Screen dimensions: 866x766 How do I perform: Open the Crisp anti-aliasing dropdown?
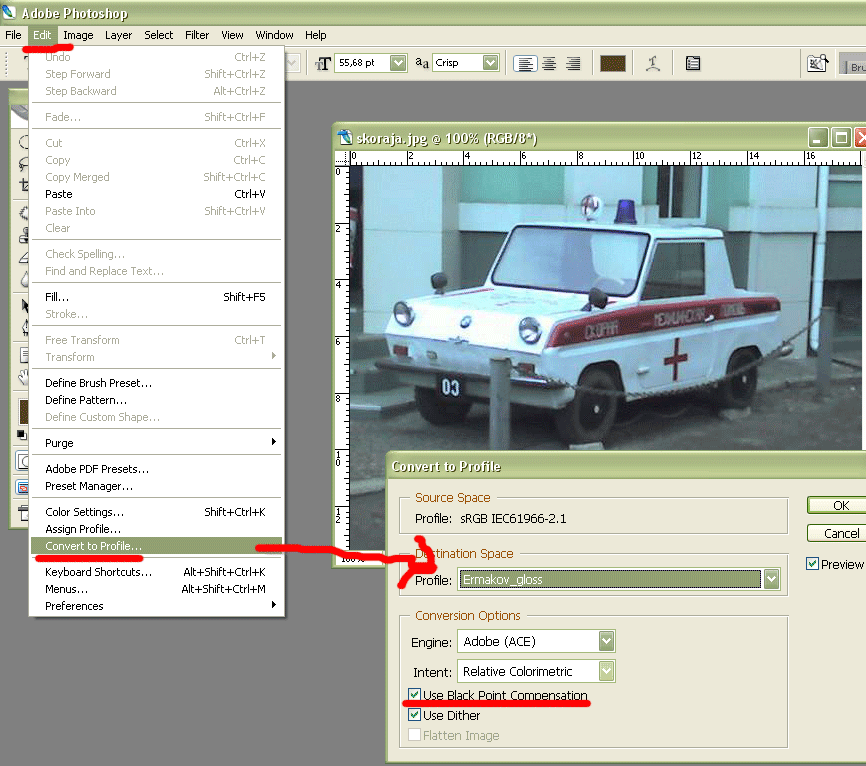(x=490, y=63)
